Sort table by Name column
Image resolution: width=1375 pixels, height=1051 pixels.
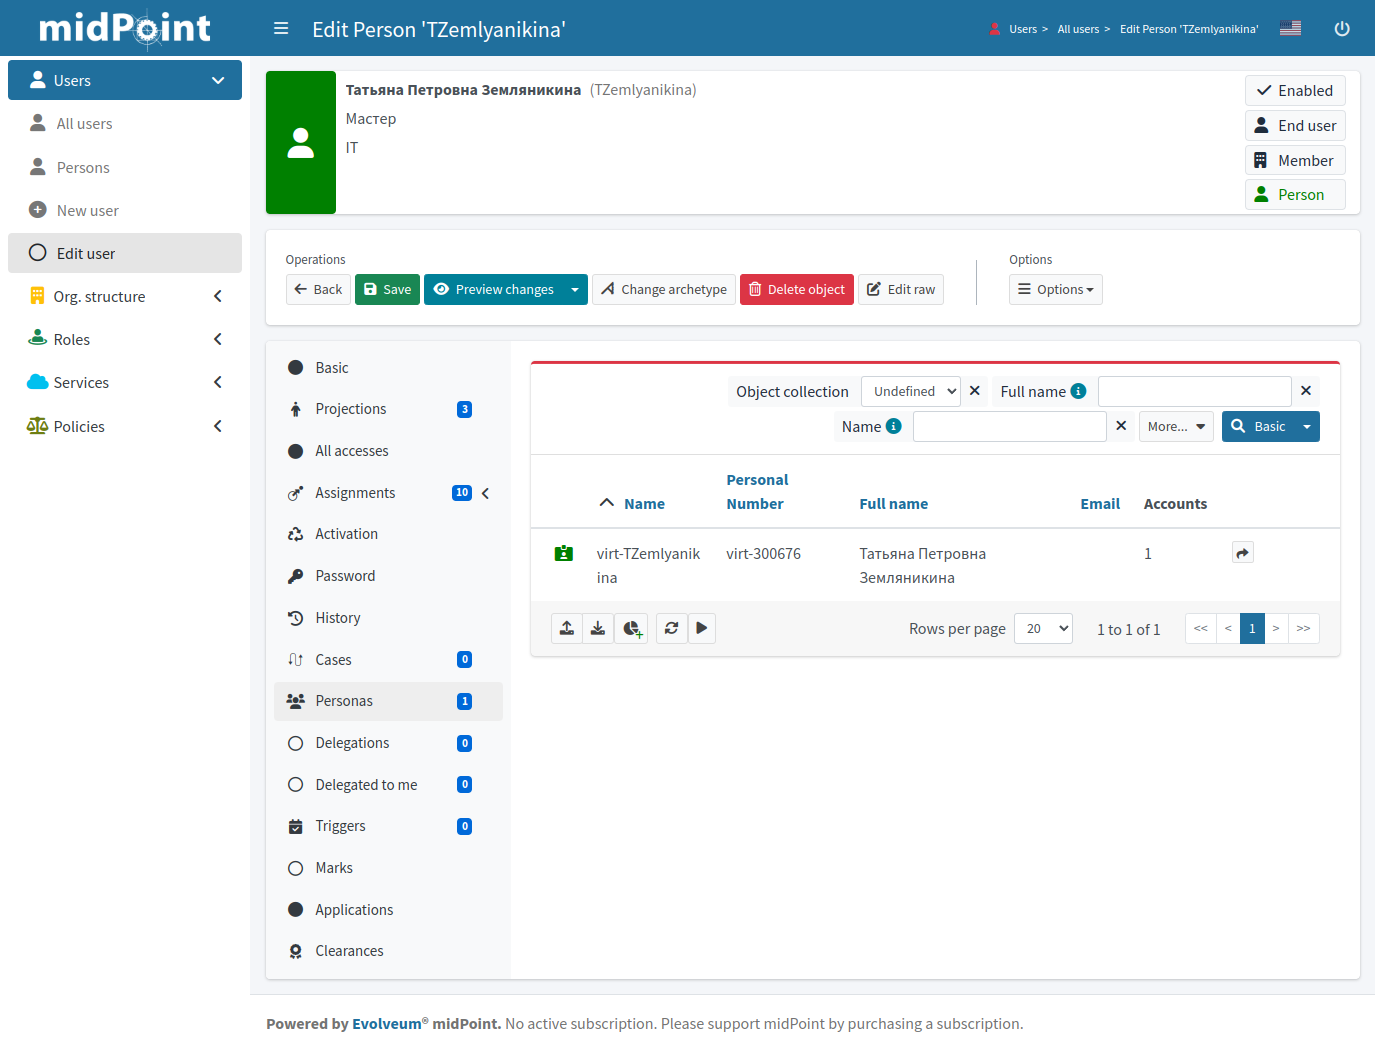pyautogui.click(x=644, y=504)
